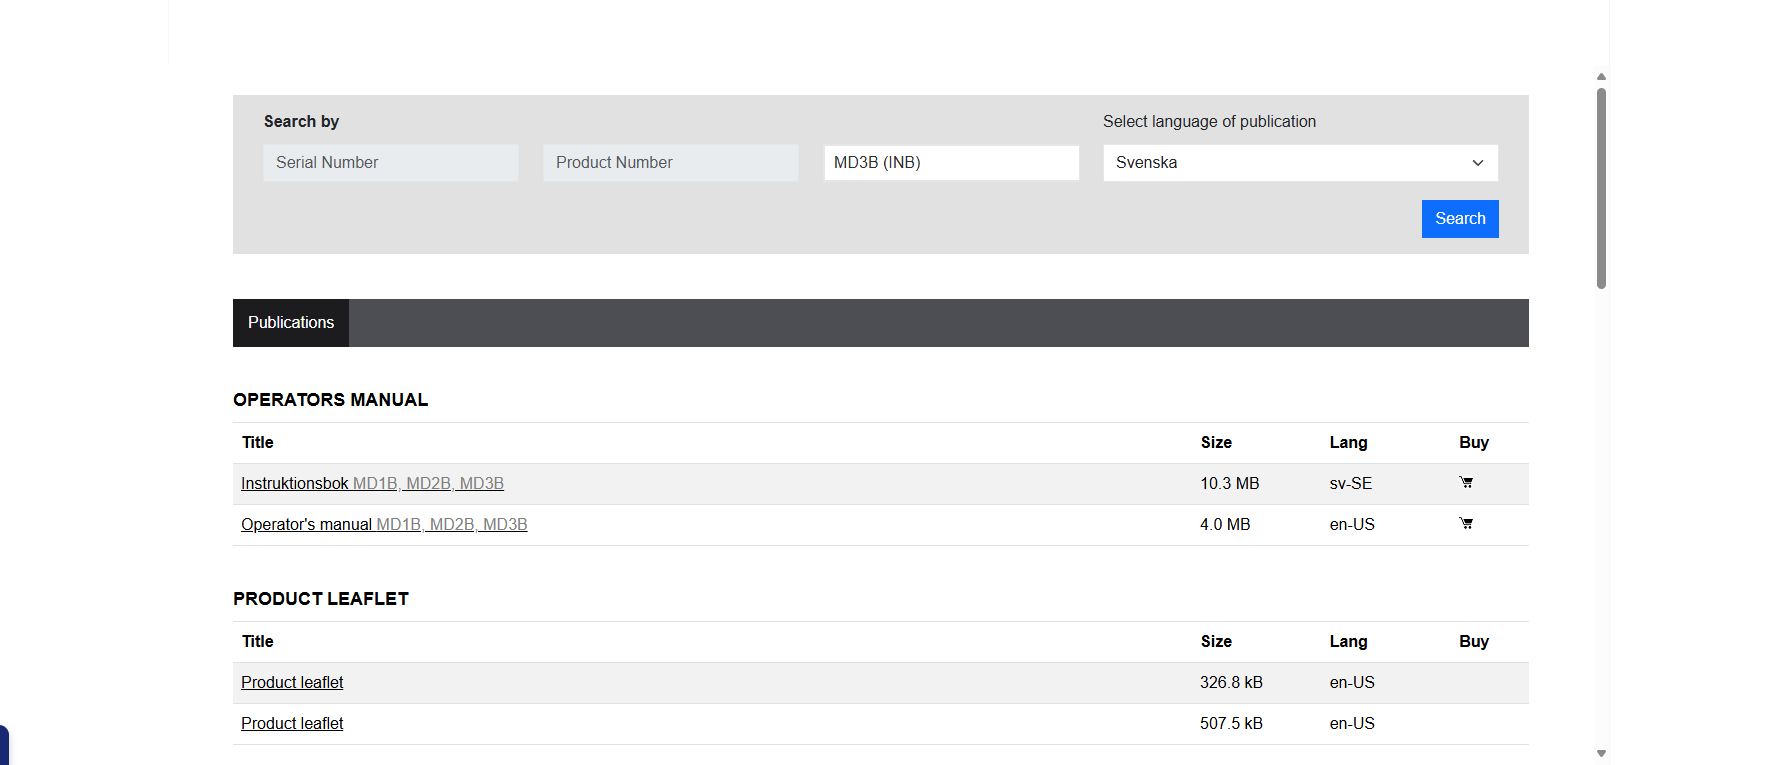Click the MD3B (INB) search field
The height and width of the screenshot is (765, 1766).
tap(951, 163)
